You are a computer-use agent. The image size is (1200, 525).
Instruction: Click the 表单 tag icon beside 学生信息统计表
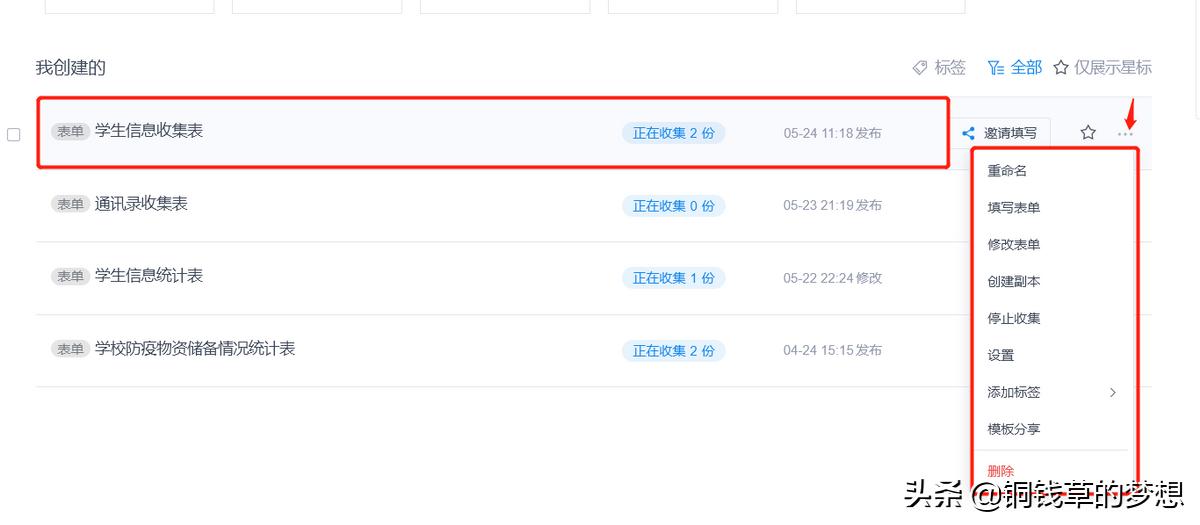click(x=70, y=277)
